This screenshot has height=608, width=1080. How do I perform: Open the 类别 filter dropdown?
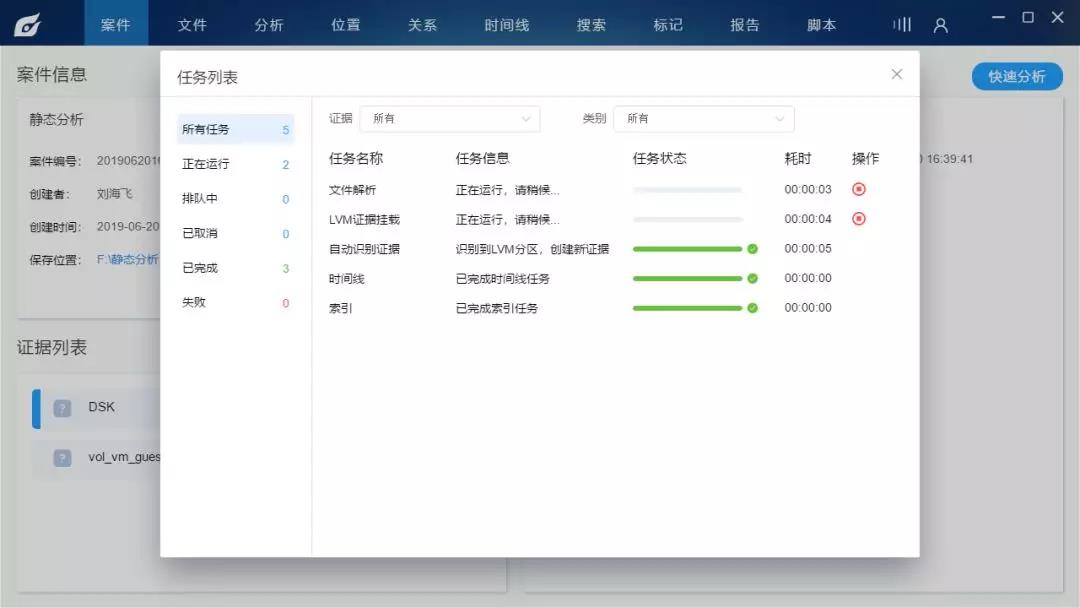point(703,118)
